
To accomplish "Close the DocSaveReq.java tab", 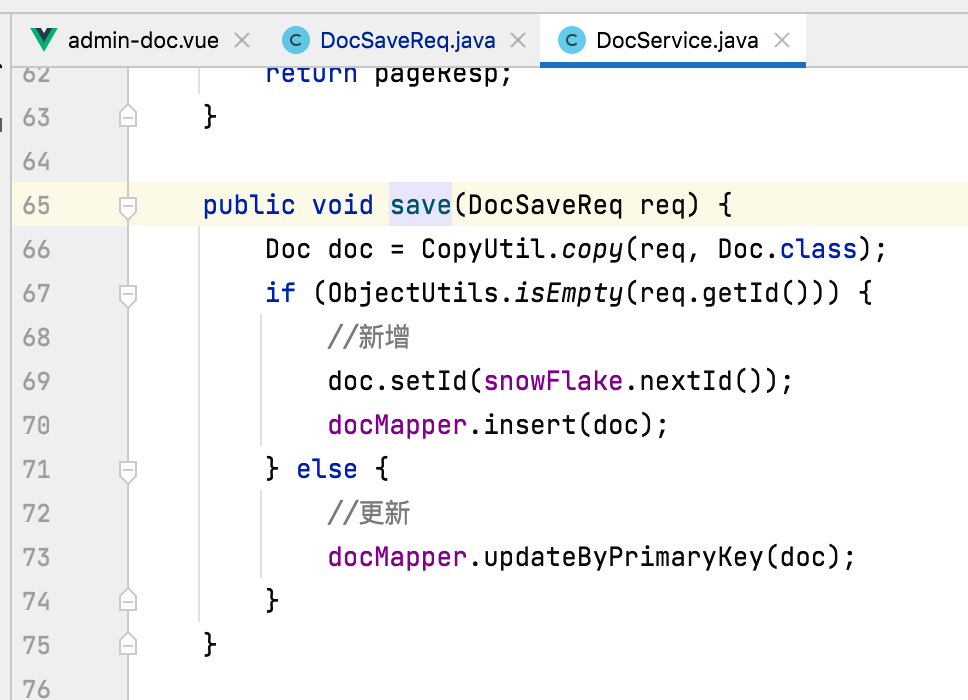I will (519, 41).
